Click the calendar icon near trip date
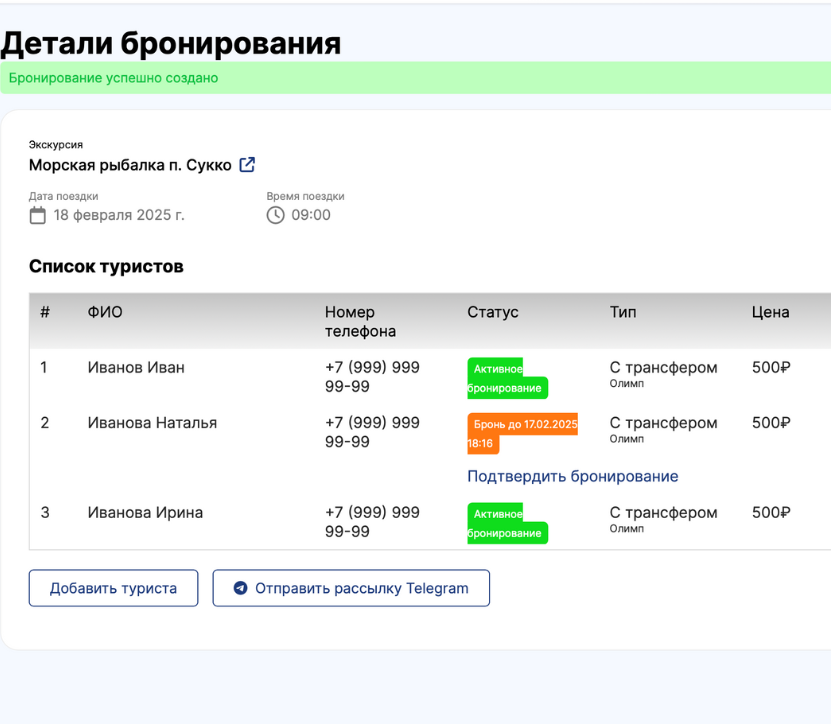The height and width of the screenshot is (724, 831). tap(38, 215)
